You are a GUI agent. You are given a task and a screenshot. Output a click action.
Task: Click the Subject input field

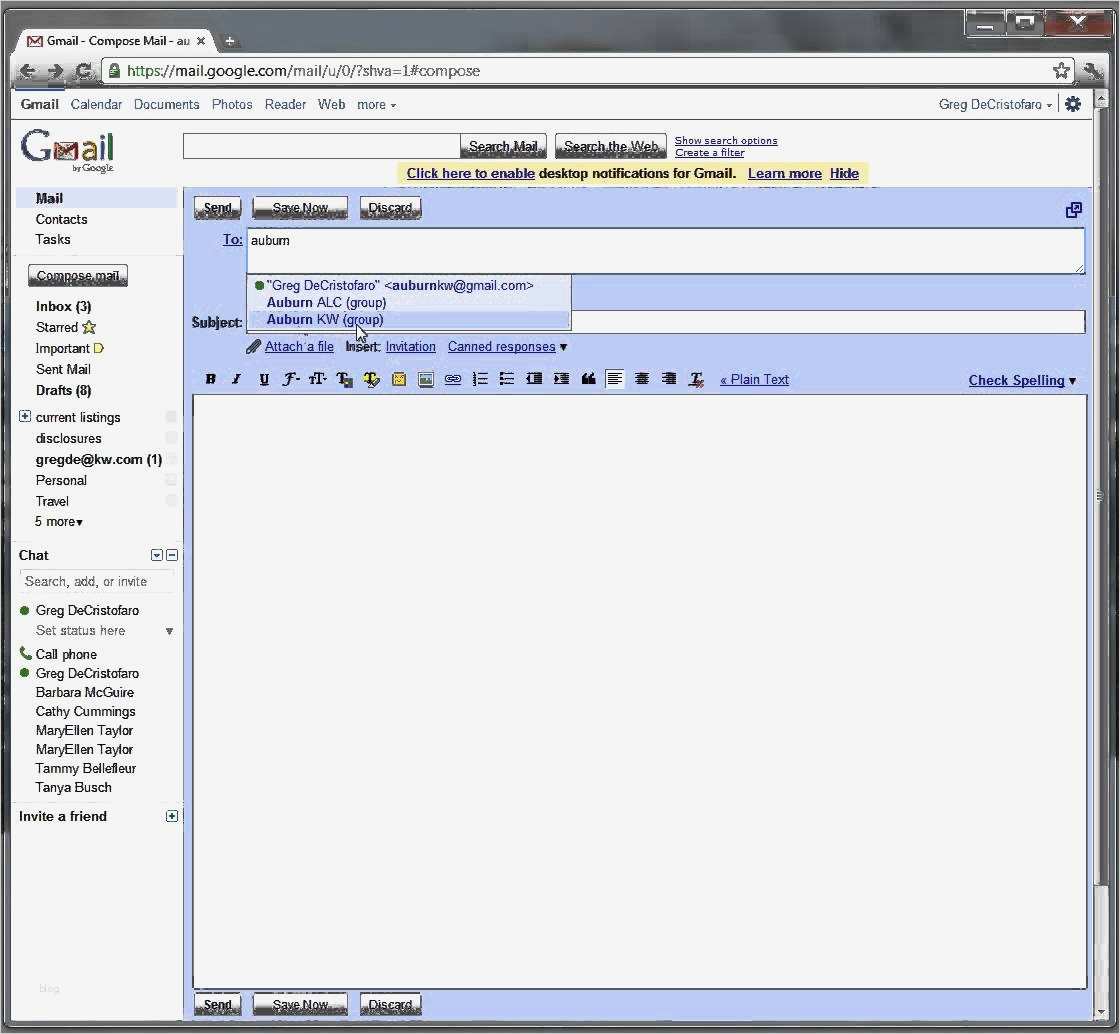click(828, 322)
